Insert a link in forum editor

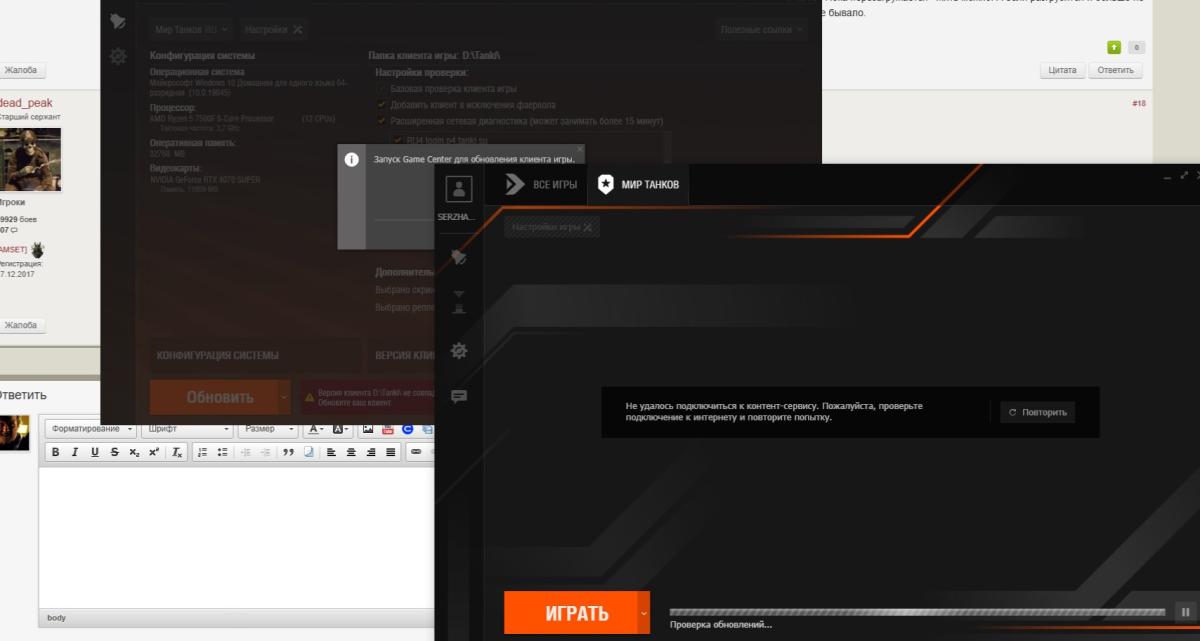tap(415, 452)
